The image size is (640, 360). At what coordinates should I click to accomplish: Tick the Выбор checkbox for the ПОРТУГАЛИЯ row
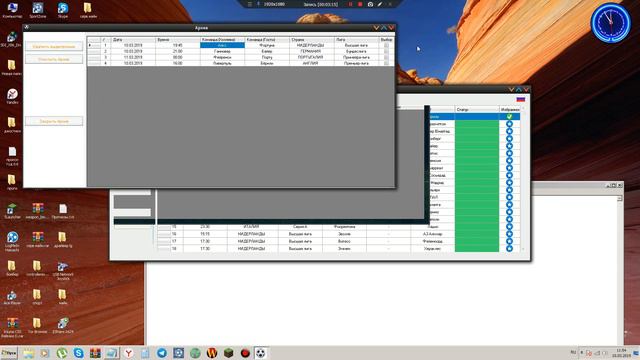pyautogui.click(x=386, y=58)
